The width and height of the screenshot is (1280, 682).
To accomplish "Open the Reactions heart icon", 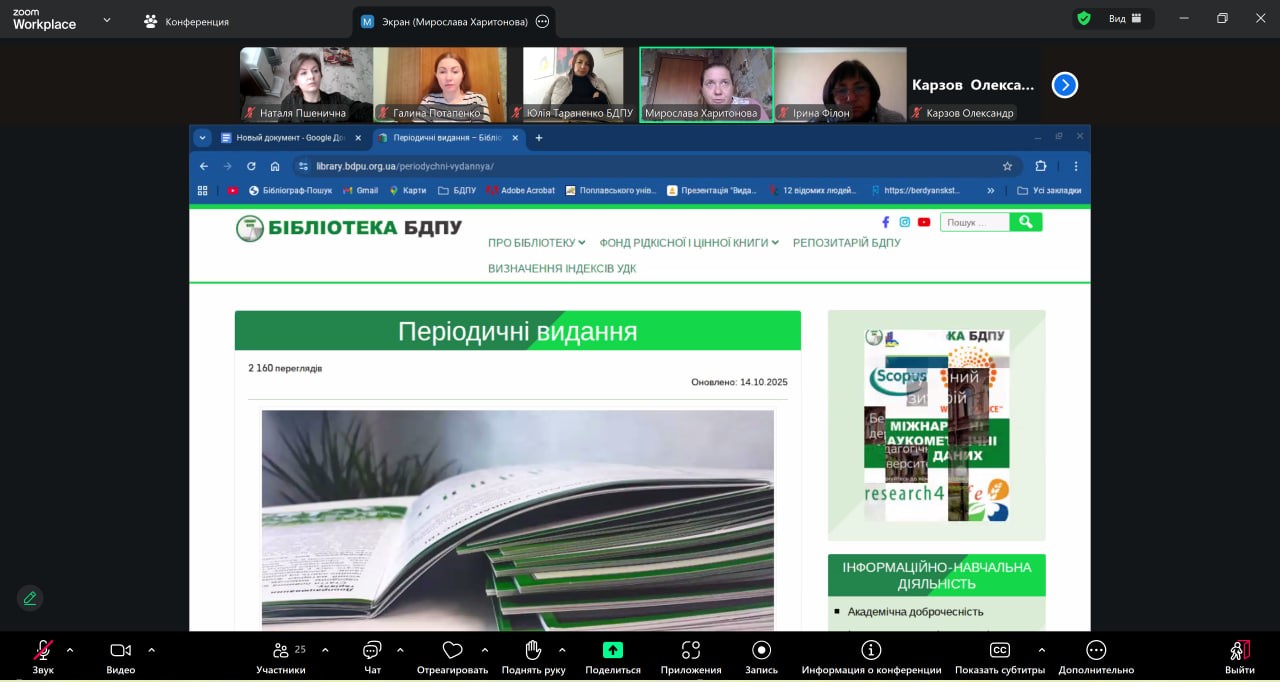I will coord(452,650).
